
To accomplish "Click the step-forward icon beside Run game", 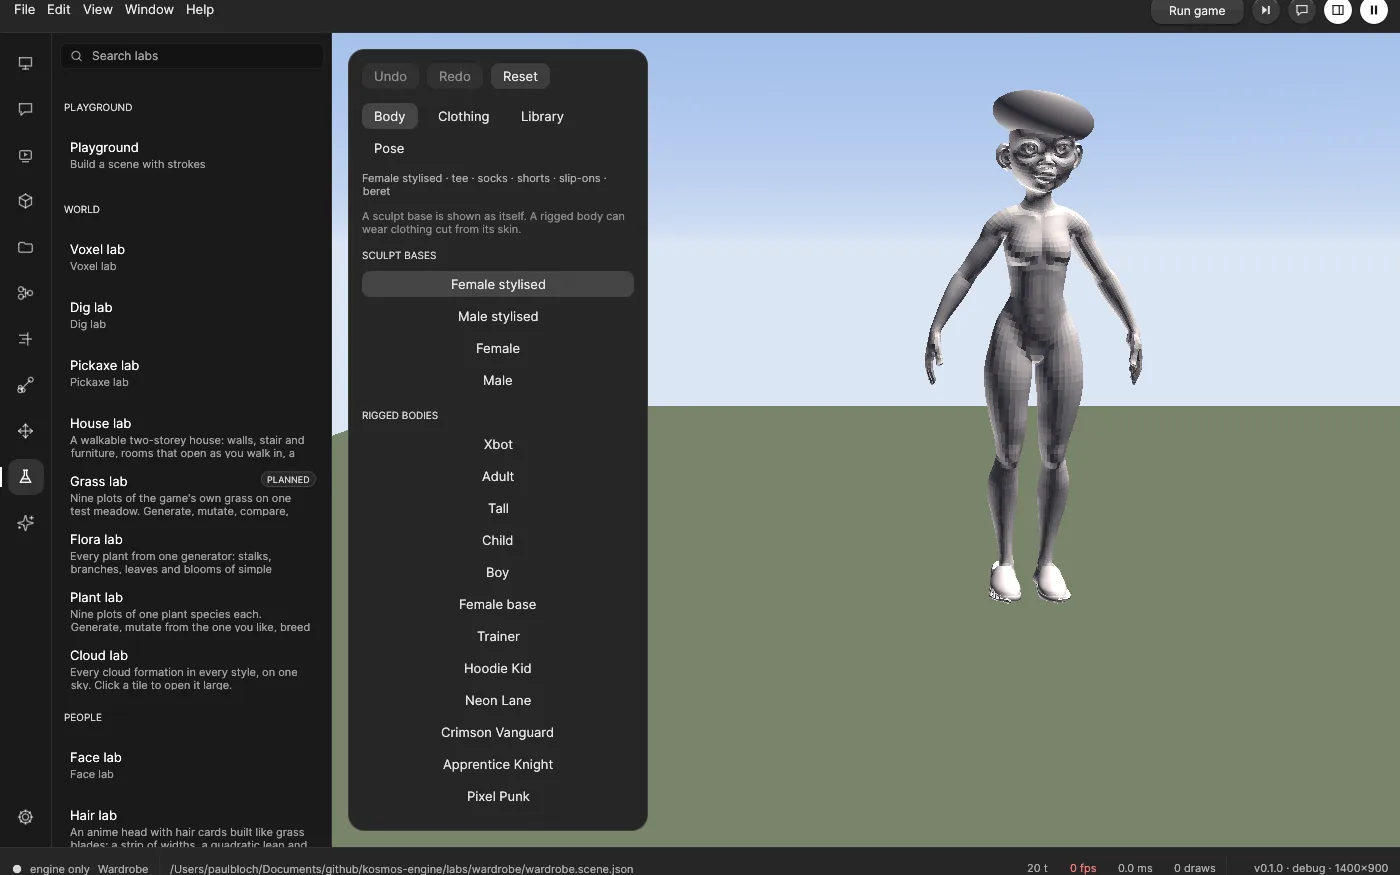I will [x=1266, y=10].
